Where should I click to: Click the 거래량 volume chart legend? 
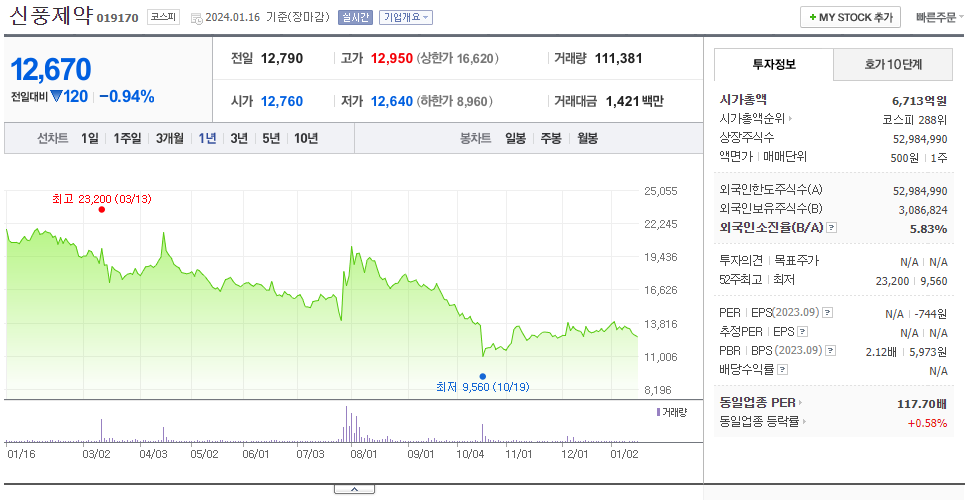[672, 412]
